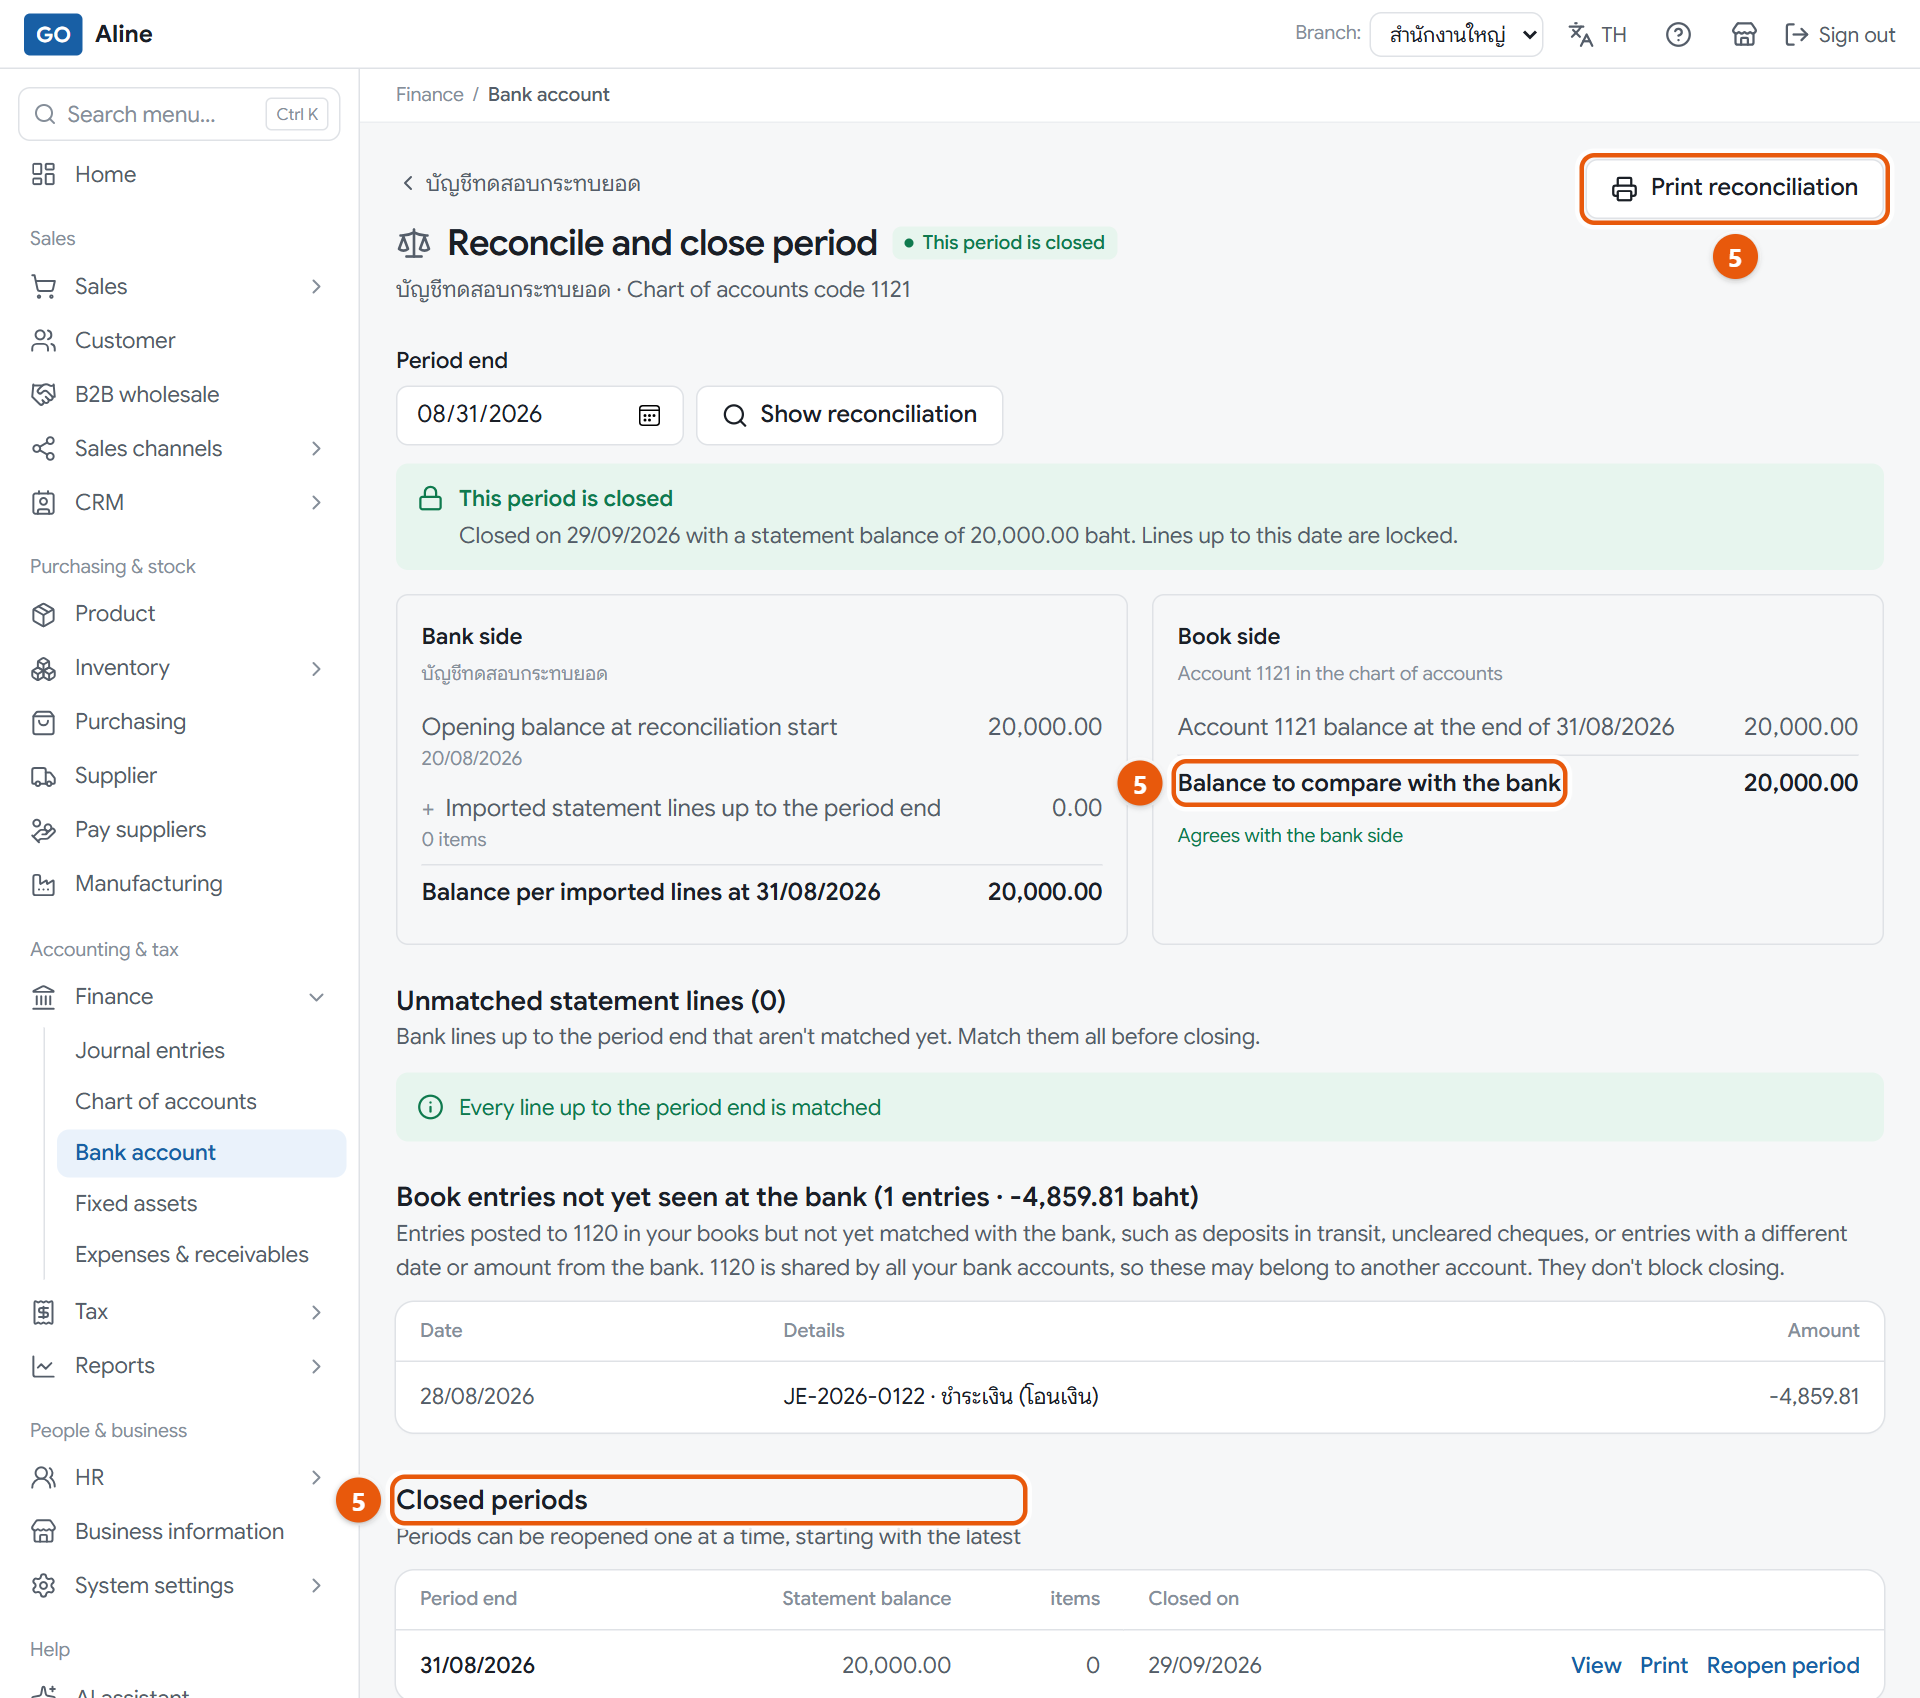The width and height of the screenshot is (1920, 1698).
Task: Open the store icon in header
Action: pyautogui.click(x=1744, y=35)
